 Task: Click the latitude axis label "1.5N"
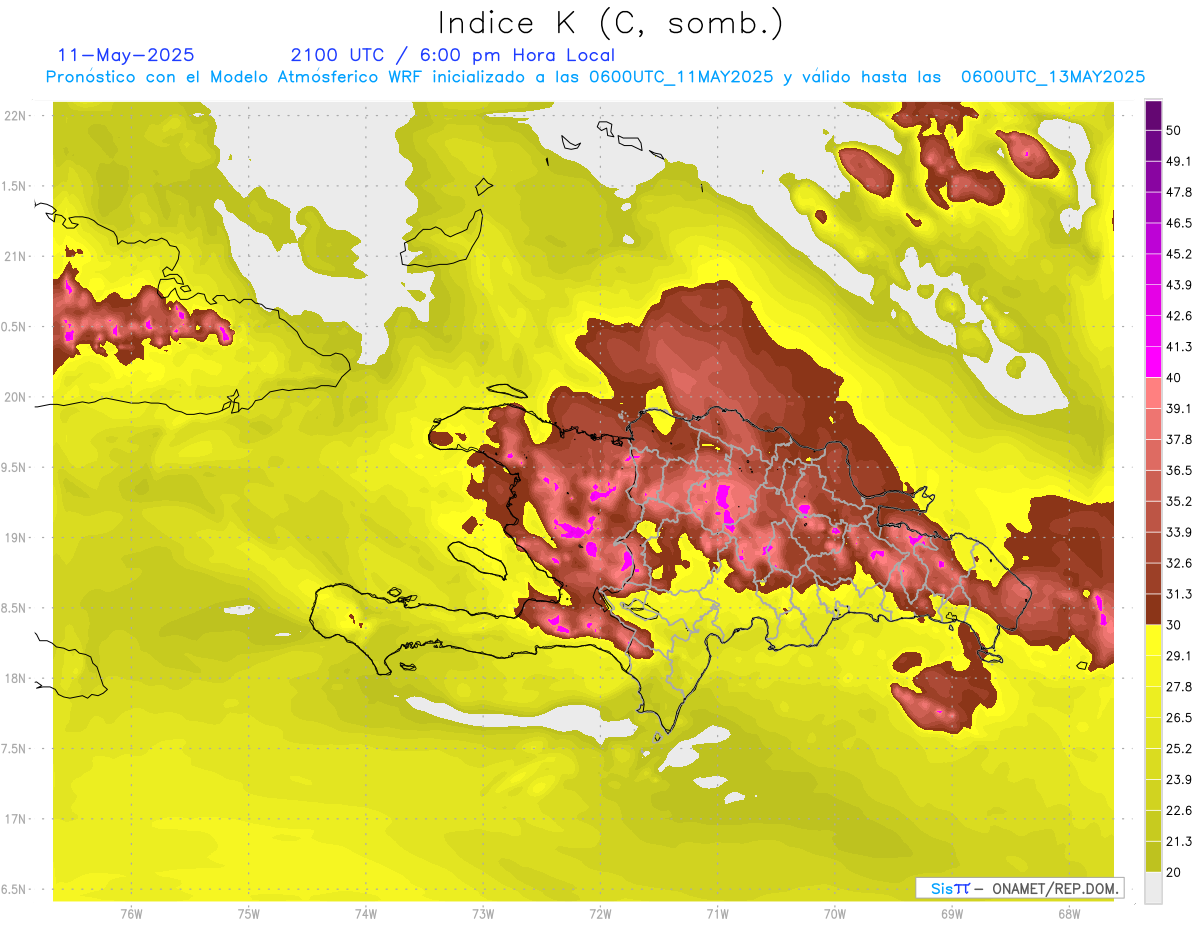[x=16, y=186]
